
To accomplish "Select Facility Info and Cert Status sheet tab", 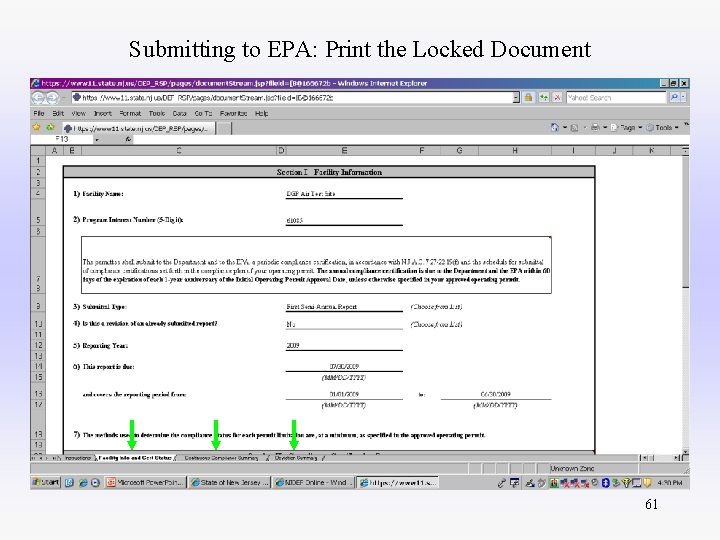I will [x=135, y=458].
